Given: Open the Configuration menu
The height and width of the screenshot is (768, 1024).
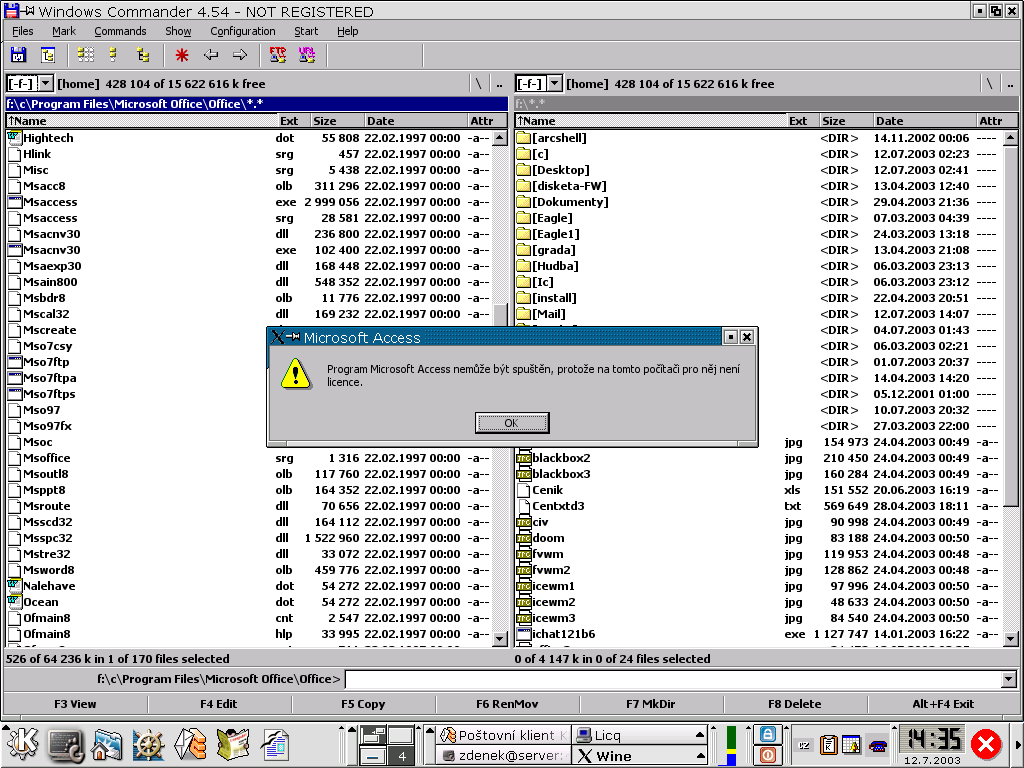Looking at the screenshot, I should (242, 31).
